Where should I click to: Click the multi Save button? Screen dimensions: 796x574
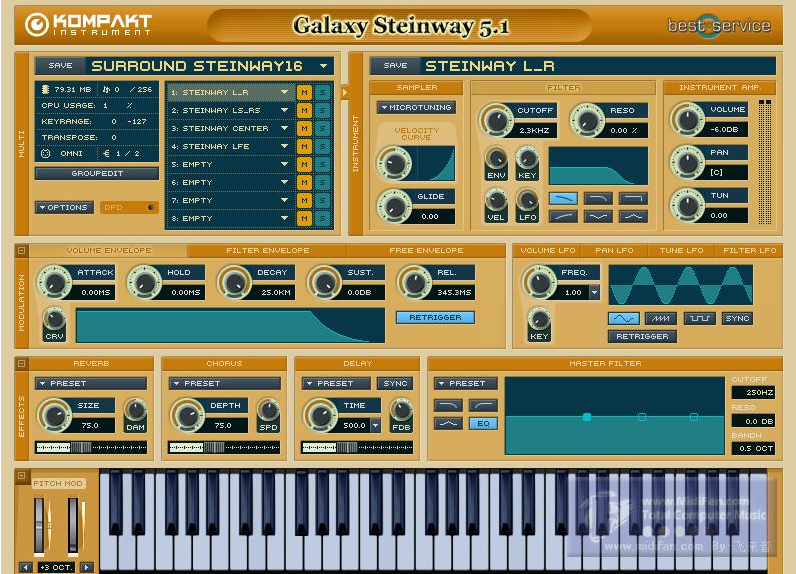[60, 65]
